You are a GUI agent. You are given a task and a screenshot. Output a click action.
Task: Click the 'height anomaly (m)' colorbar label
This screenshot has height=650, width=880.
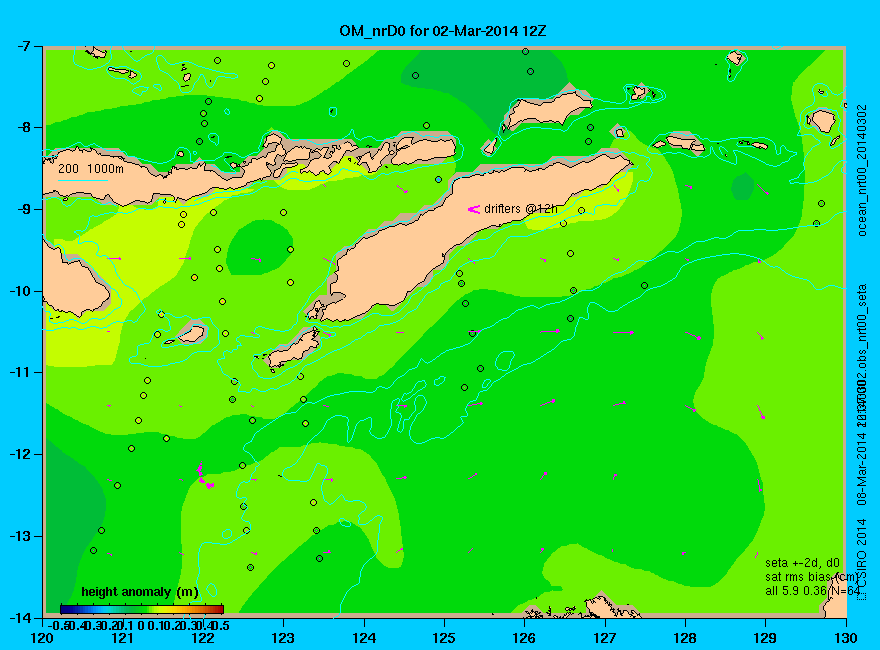[x=140, y=592]
